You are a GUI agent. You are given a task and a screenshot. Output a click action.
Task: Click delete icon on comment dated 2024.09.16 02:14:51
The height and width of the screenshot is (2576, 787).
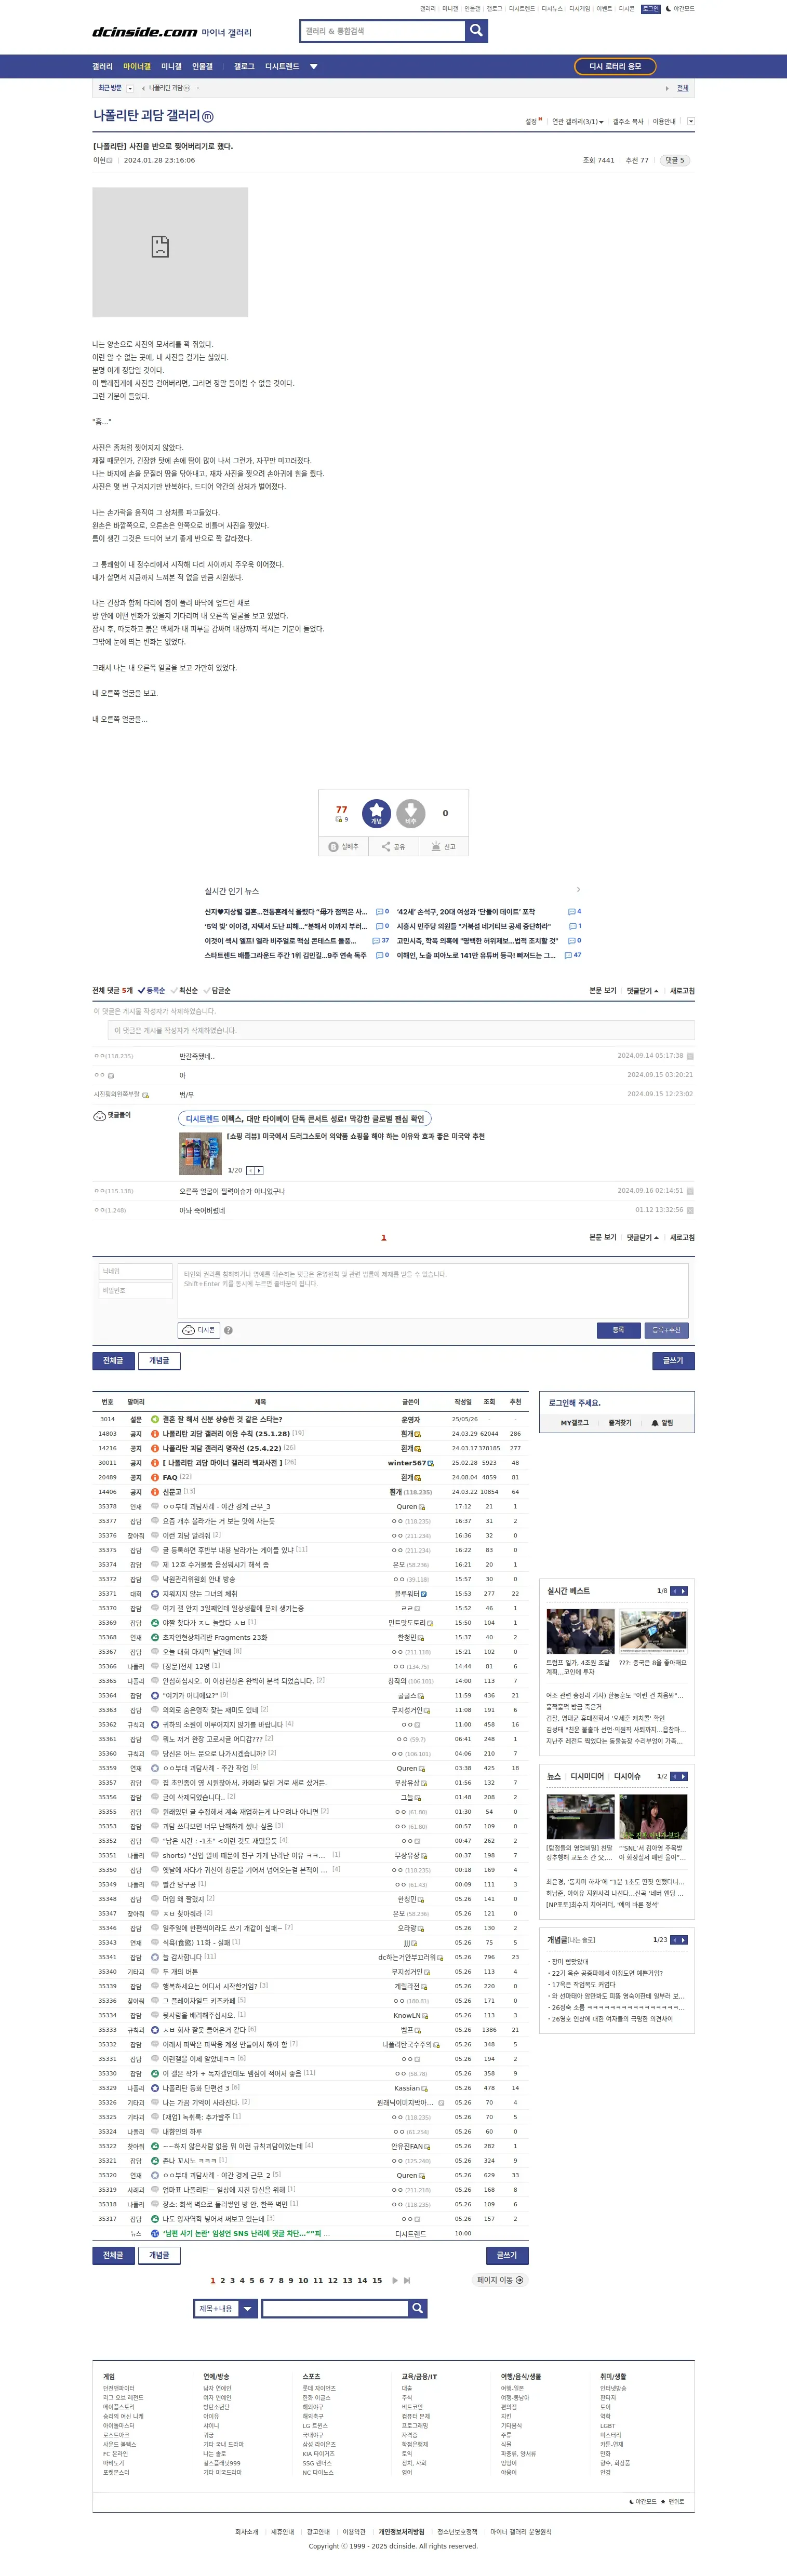[x=690, y=1191]
